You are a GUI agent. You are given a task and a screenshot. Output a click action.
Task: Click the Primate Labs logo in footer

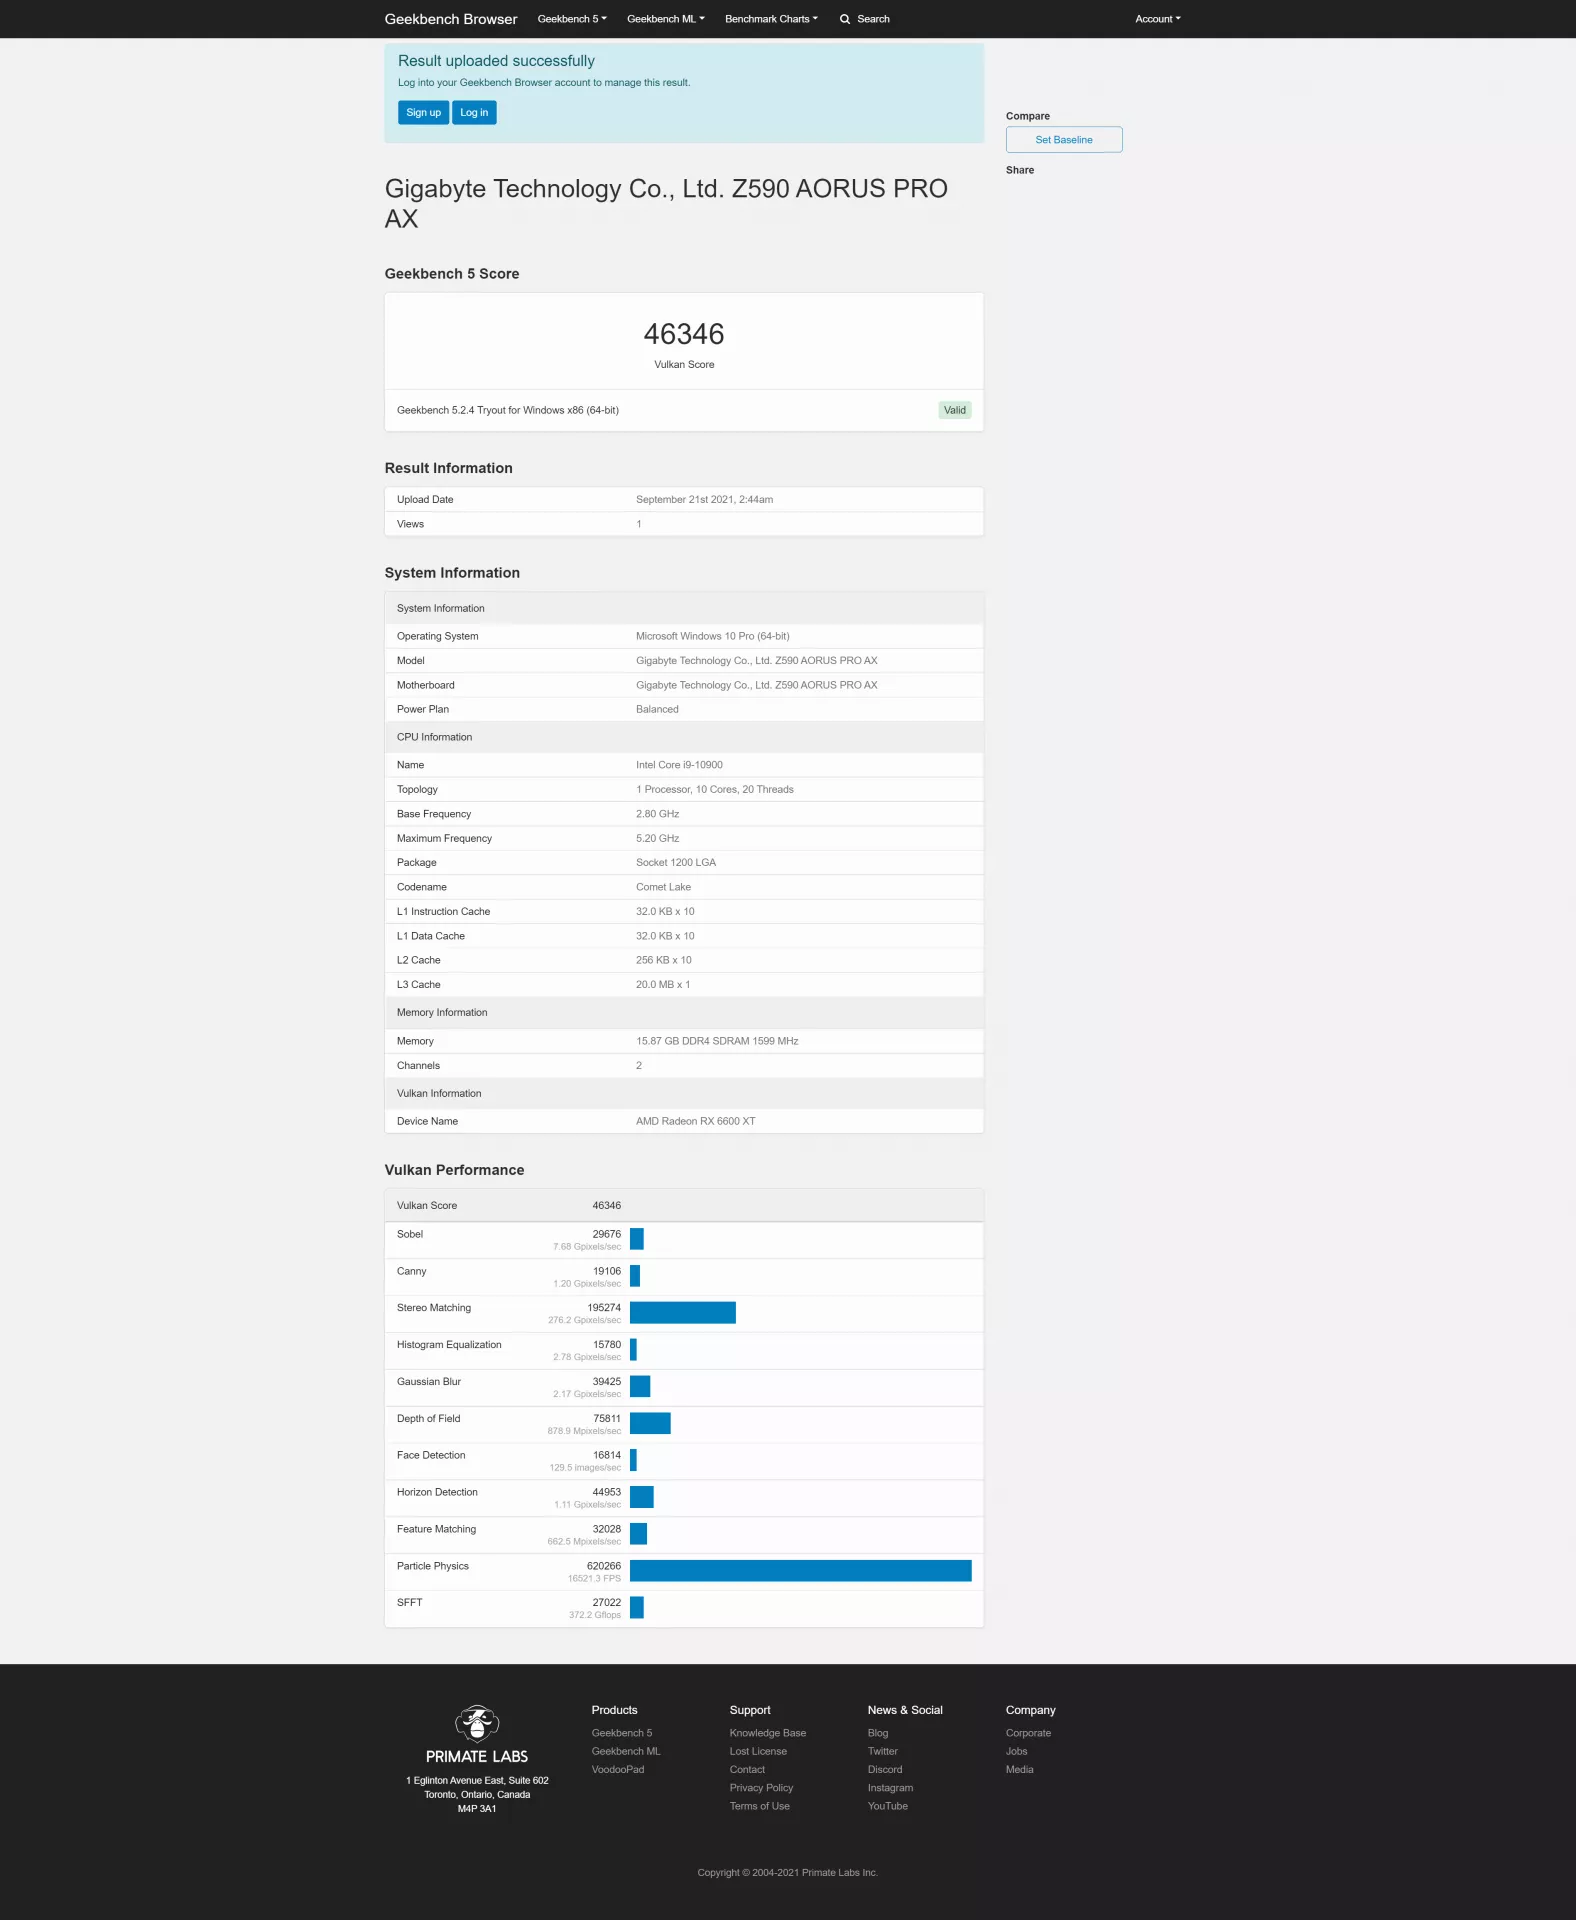point(477,1735)
